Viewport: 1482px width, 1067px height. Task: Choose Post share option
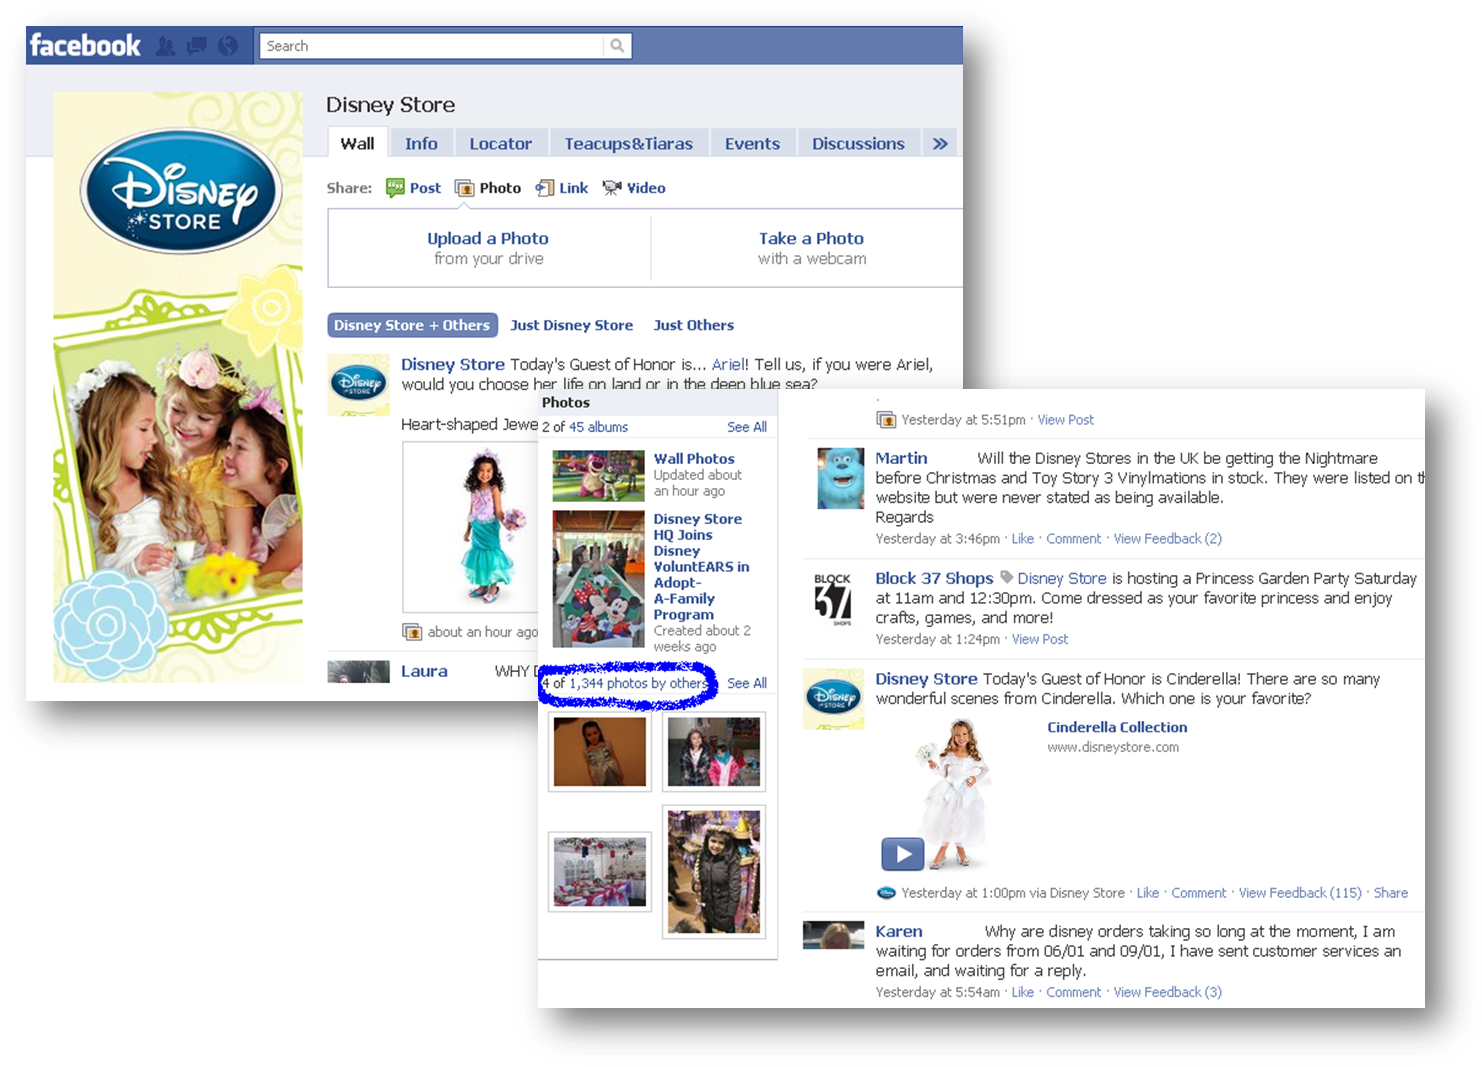tap(413, 188)
